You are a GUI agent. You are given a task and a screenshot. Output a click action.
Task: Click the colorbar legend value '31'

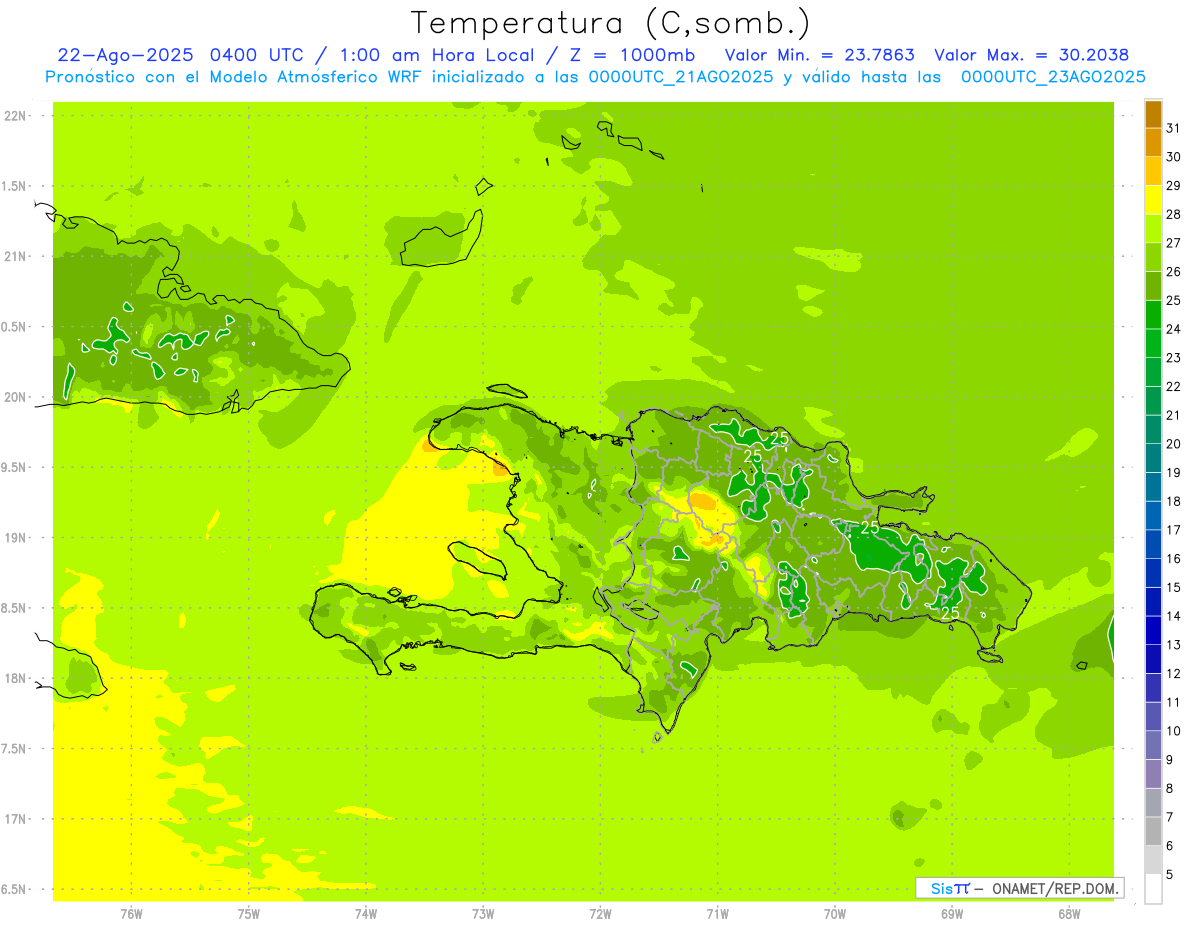1174,128
